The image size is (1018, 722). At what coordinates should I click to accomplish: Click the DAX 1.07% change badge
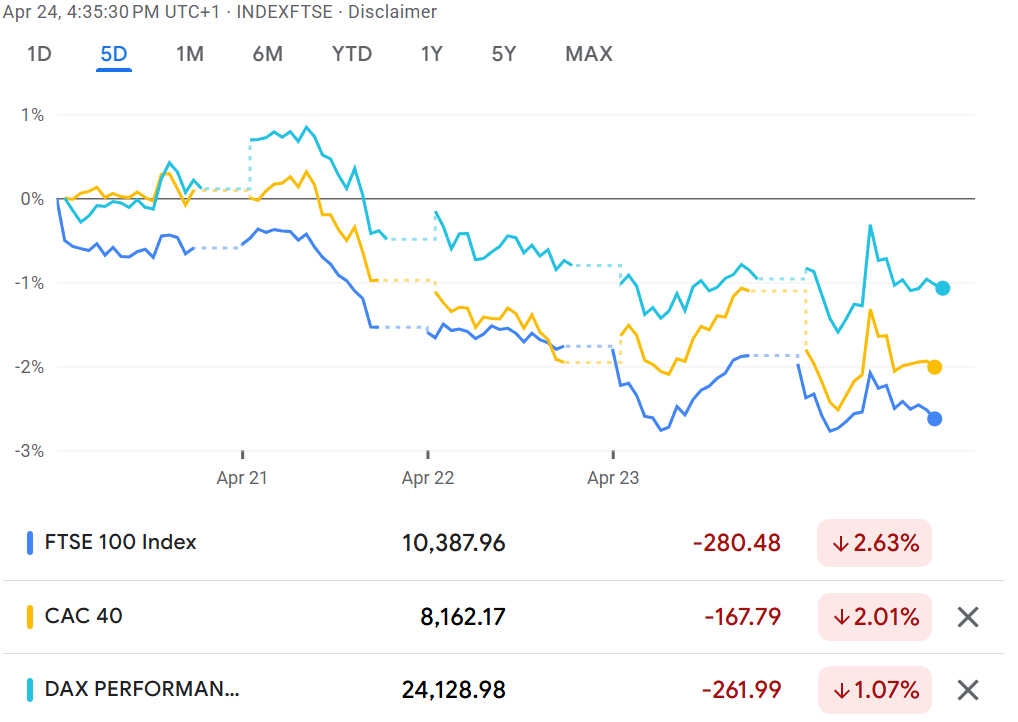(x=874, y=690)
